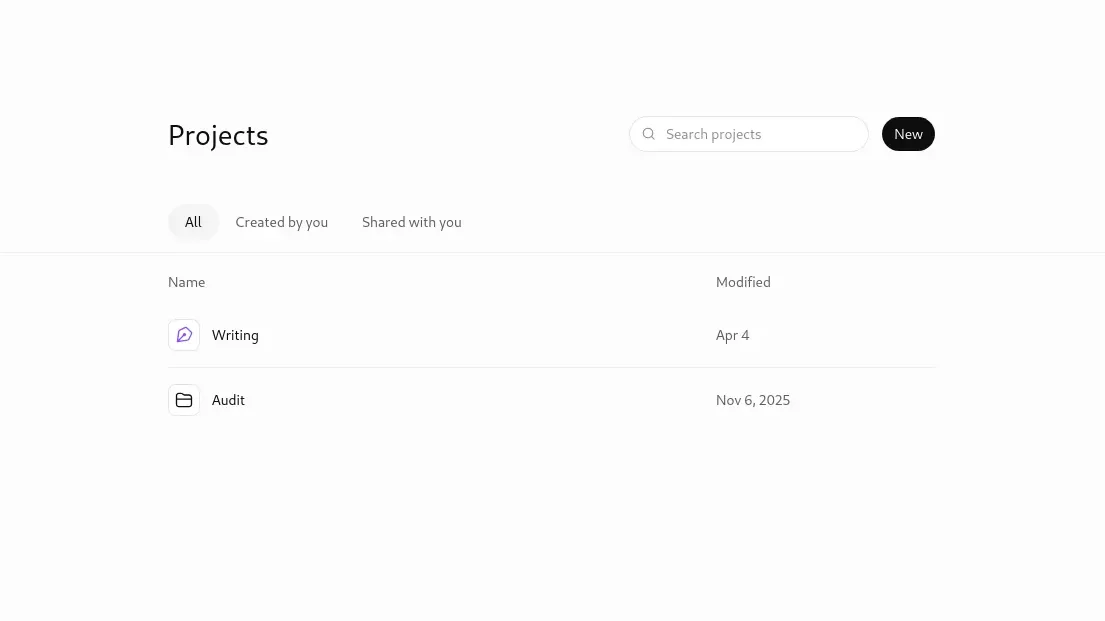
Task: Sort by the Name column header
Action: coord(186,282)
